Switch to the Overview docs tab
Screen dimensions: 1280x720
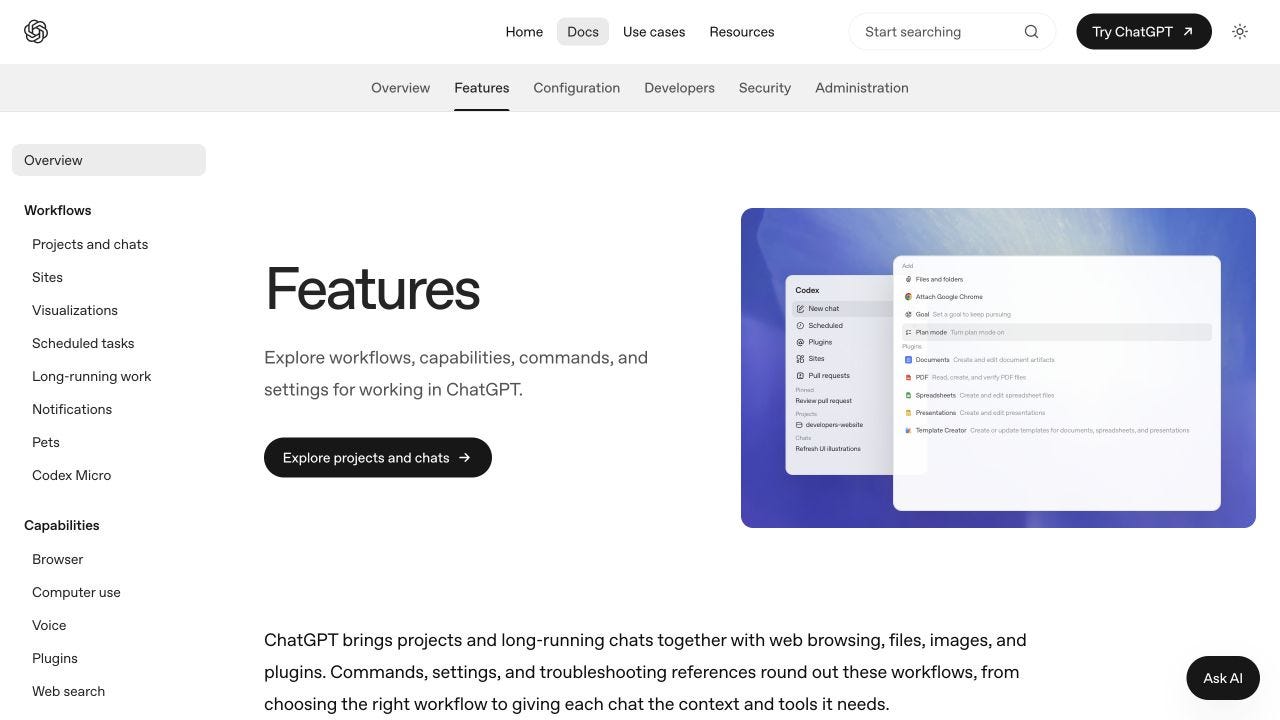[x=400, y=88]
